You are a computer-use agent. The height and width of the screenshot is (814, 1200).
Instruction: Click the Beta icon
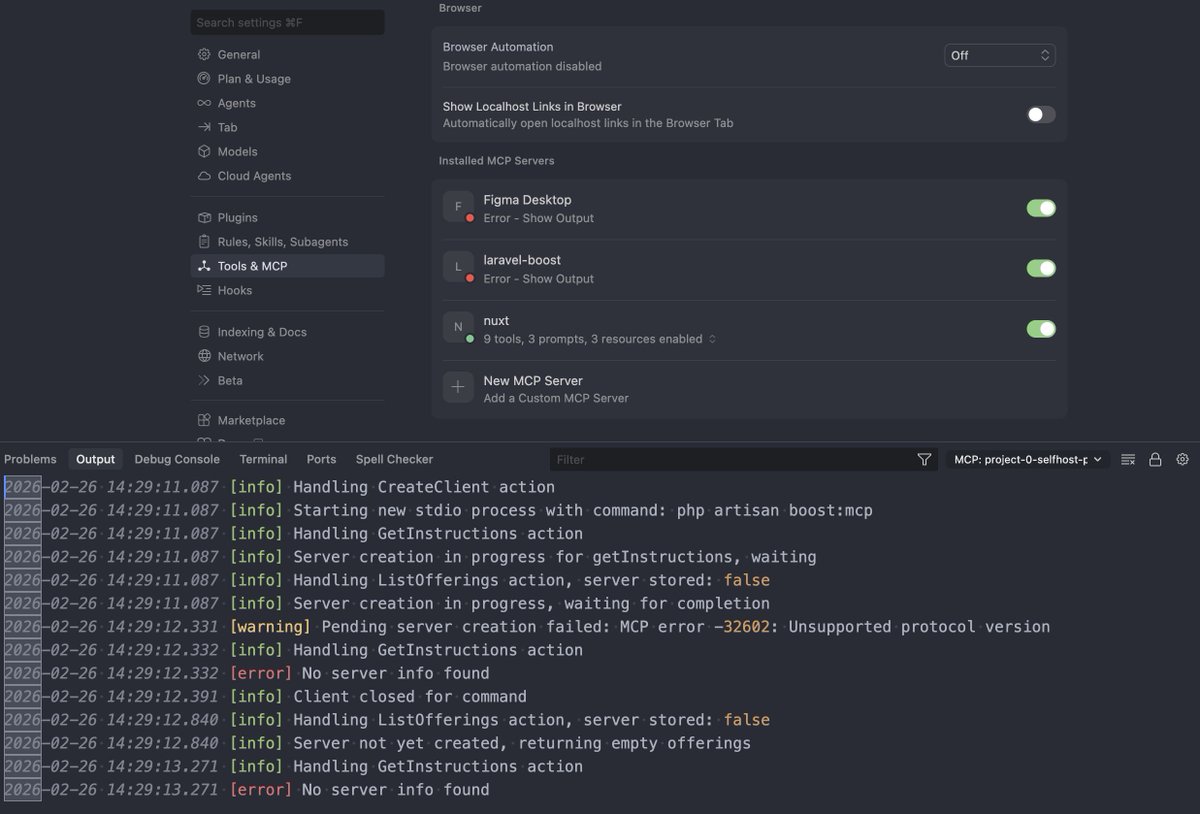(x=204, y=381)
